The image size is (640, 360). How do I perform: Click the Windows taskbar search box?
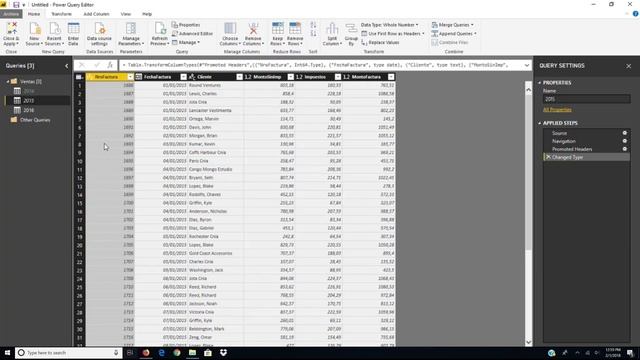68,353
